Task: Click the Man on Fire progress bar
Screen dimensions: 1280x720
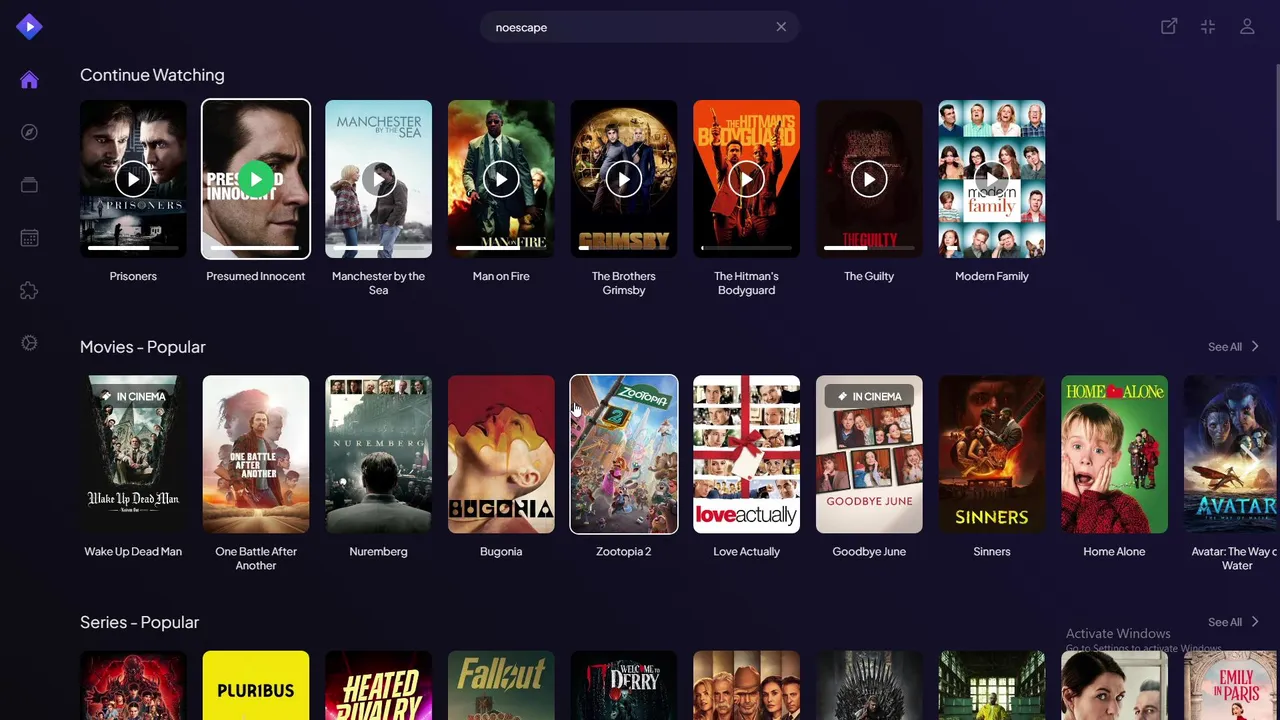Action: tap(501, 247)
